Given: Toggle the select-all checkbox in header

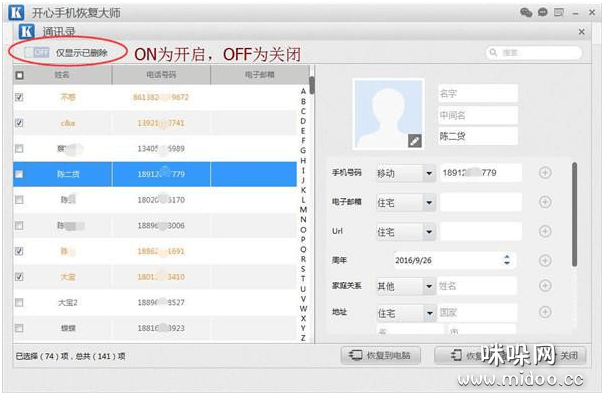Looking at the screenshot, I should tap(19, 75).
